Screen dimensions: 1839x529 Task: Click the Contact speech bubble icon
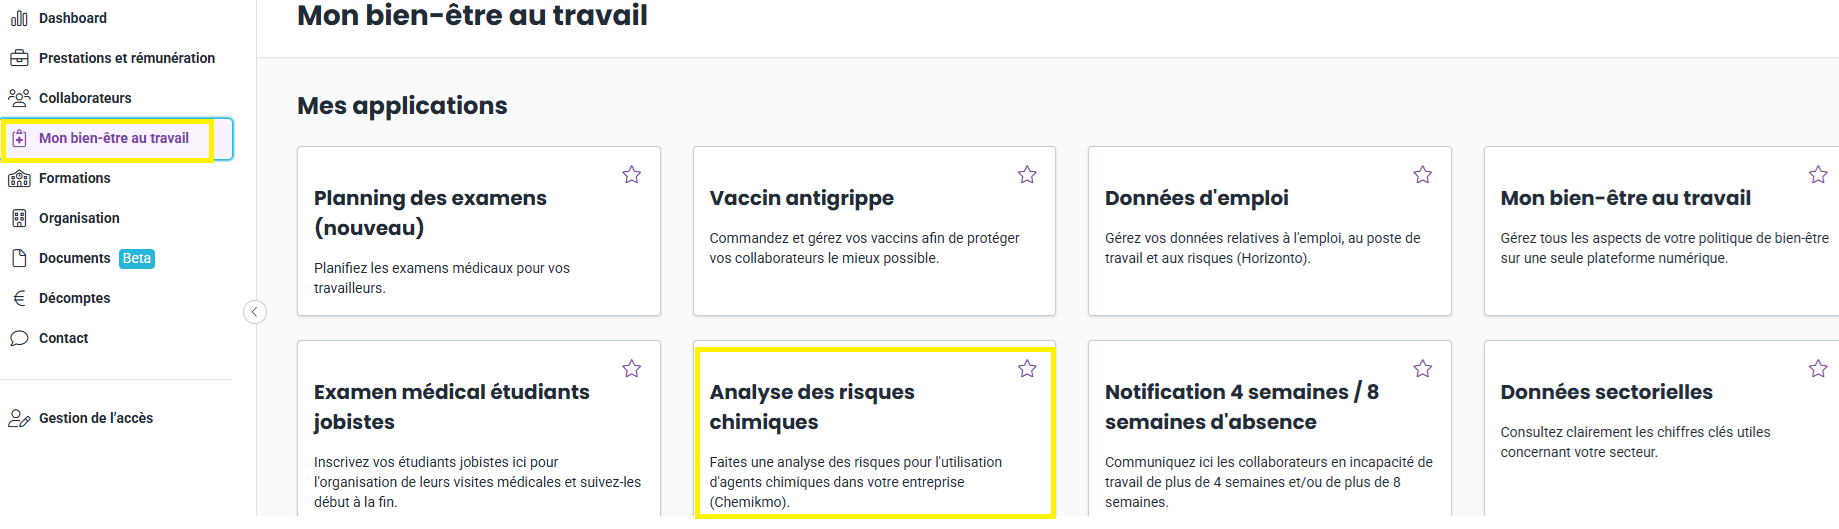tap(19, 338)
